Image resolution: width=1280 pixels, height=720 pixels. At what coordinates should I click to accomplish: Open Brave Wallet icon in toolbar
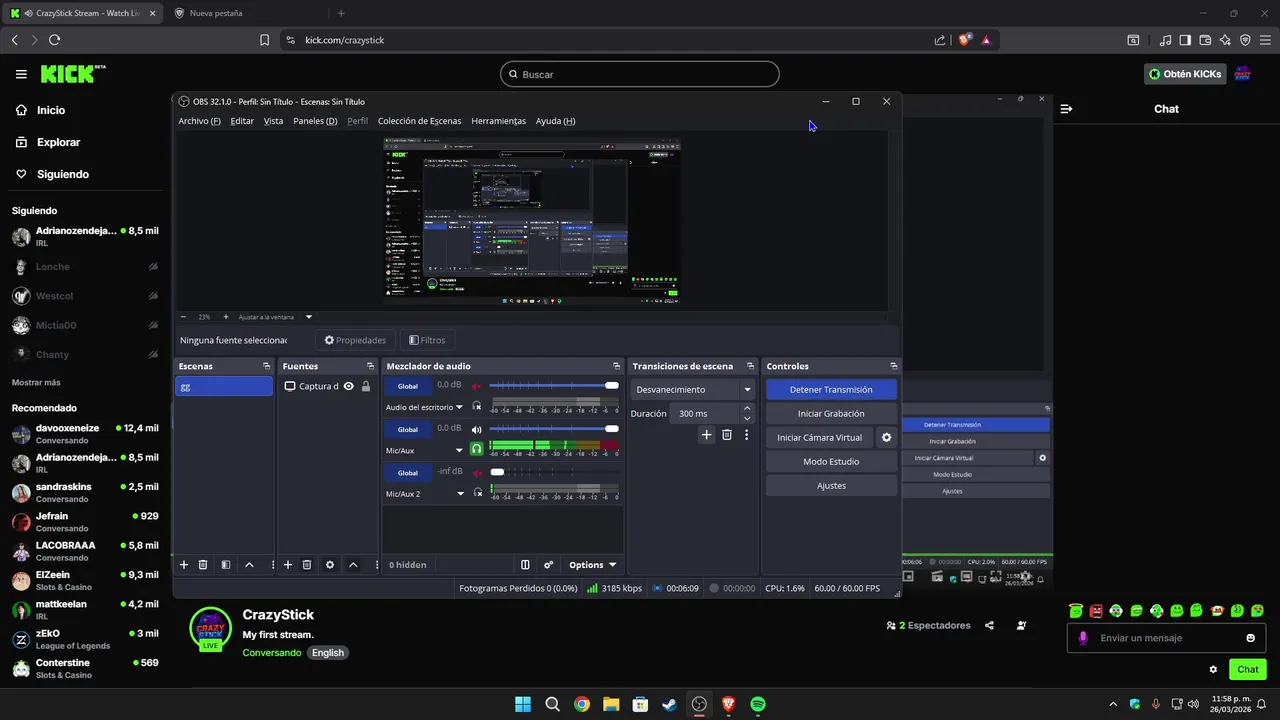[1205, 40]
